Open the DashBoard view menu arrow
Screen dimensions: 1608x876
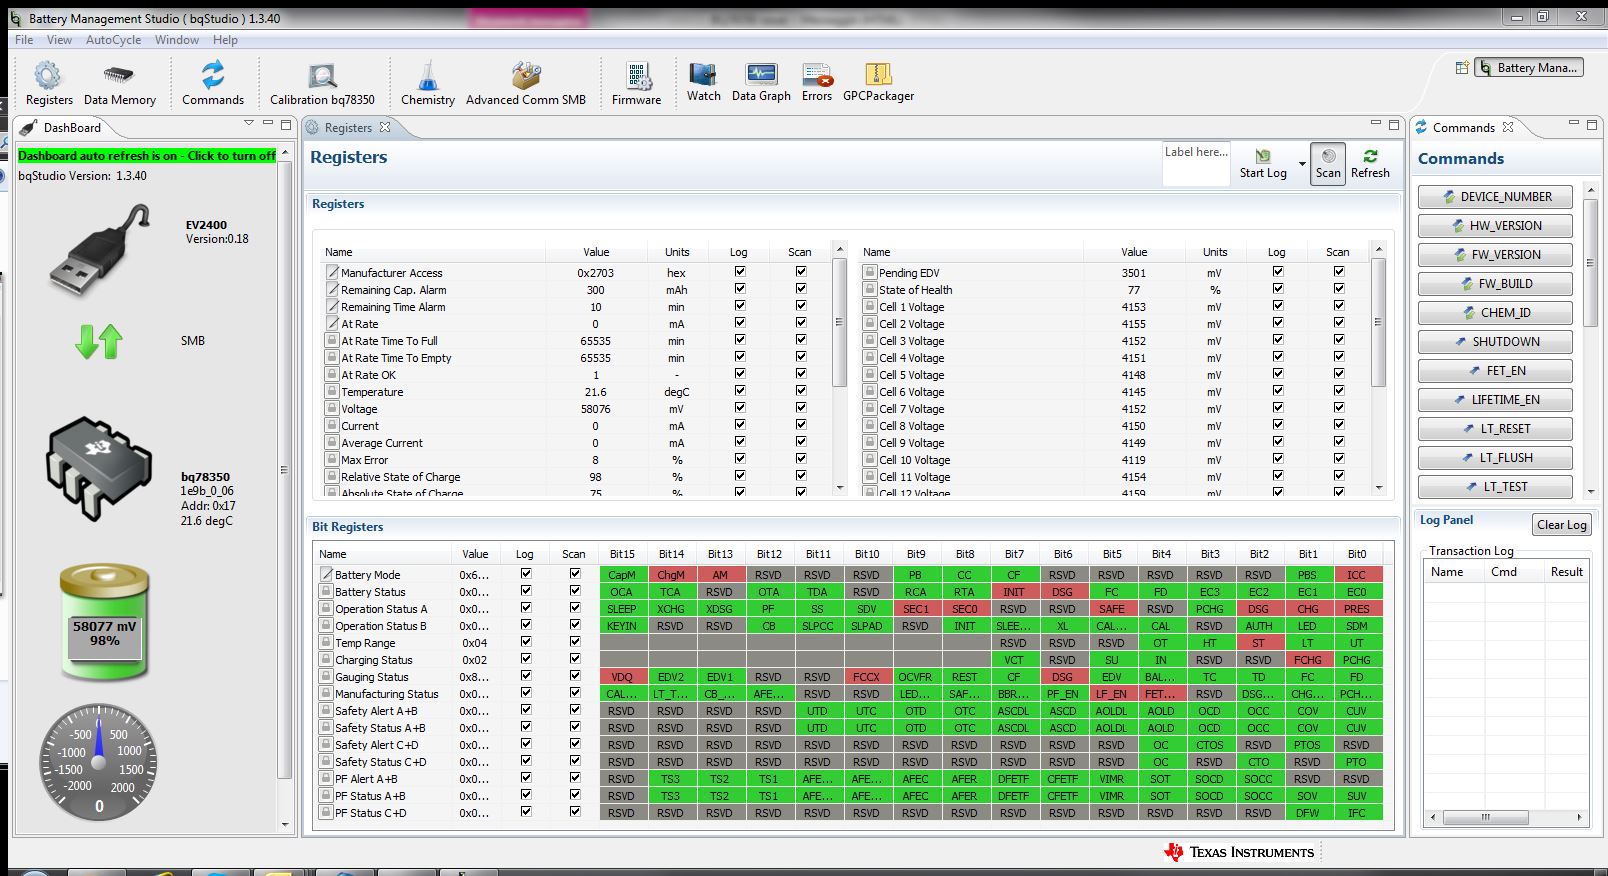[x=249, y=124]
